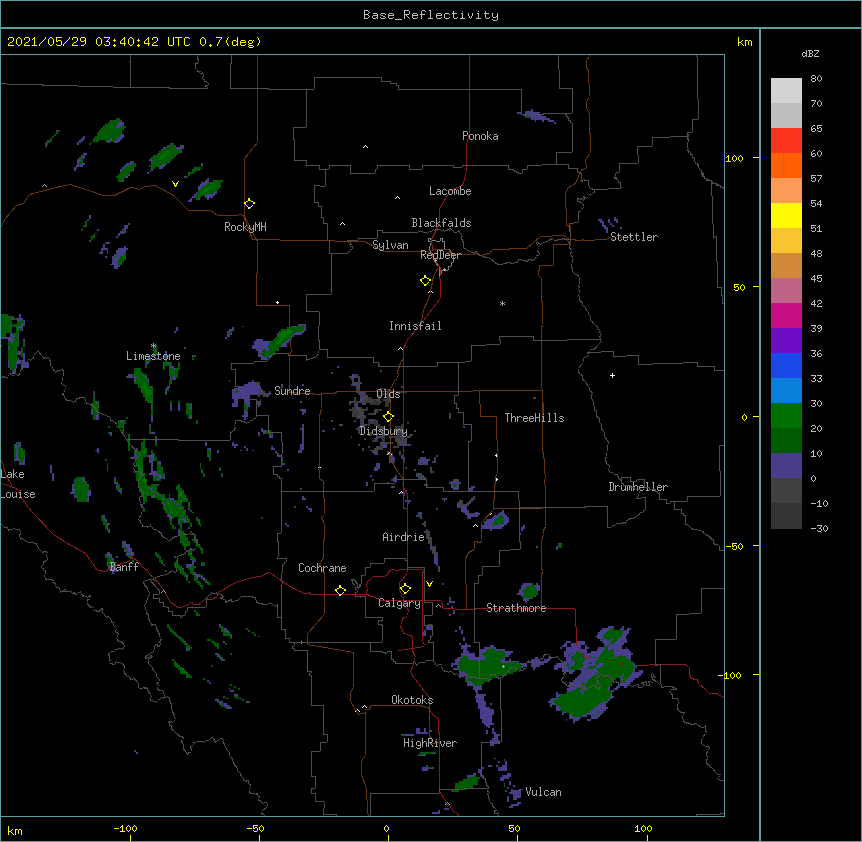Click the yellow V marker northeast of Calgary
This screenshot has width=862, height=842.
coord(429,584)
